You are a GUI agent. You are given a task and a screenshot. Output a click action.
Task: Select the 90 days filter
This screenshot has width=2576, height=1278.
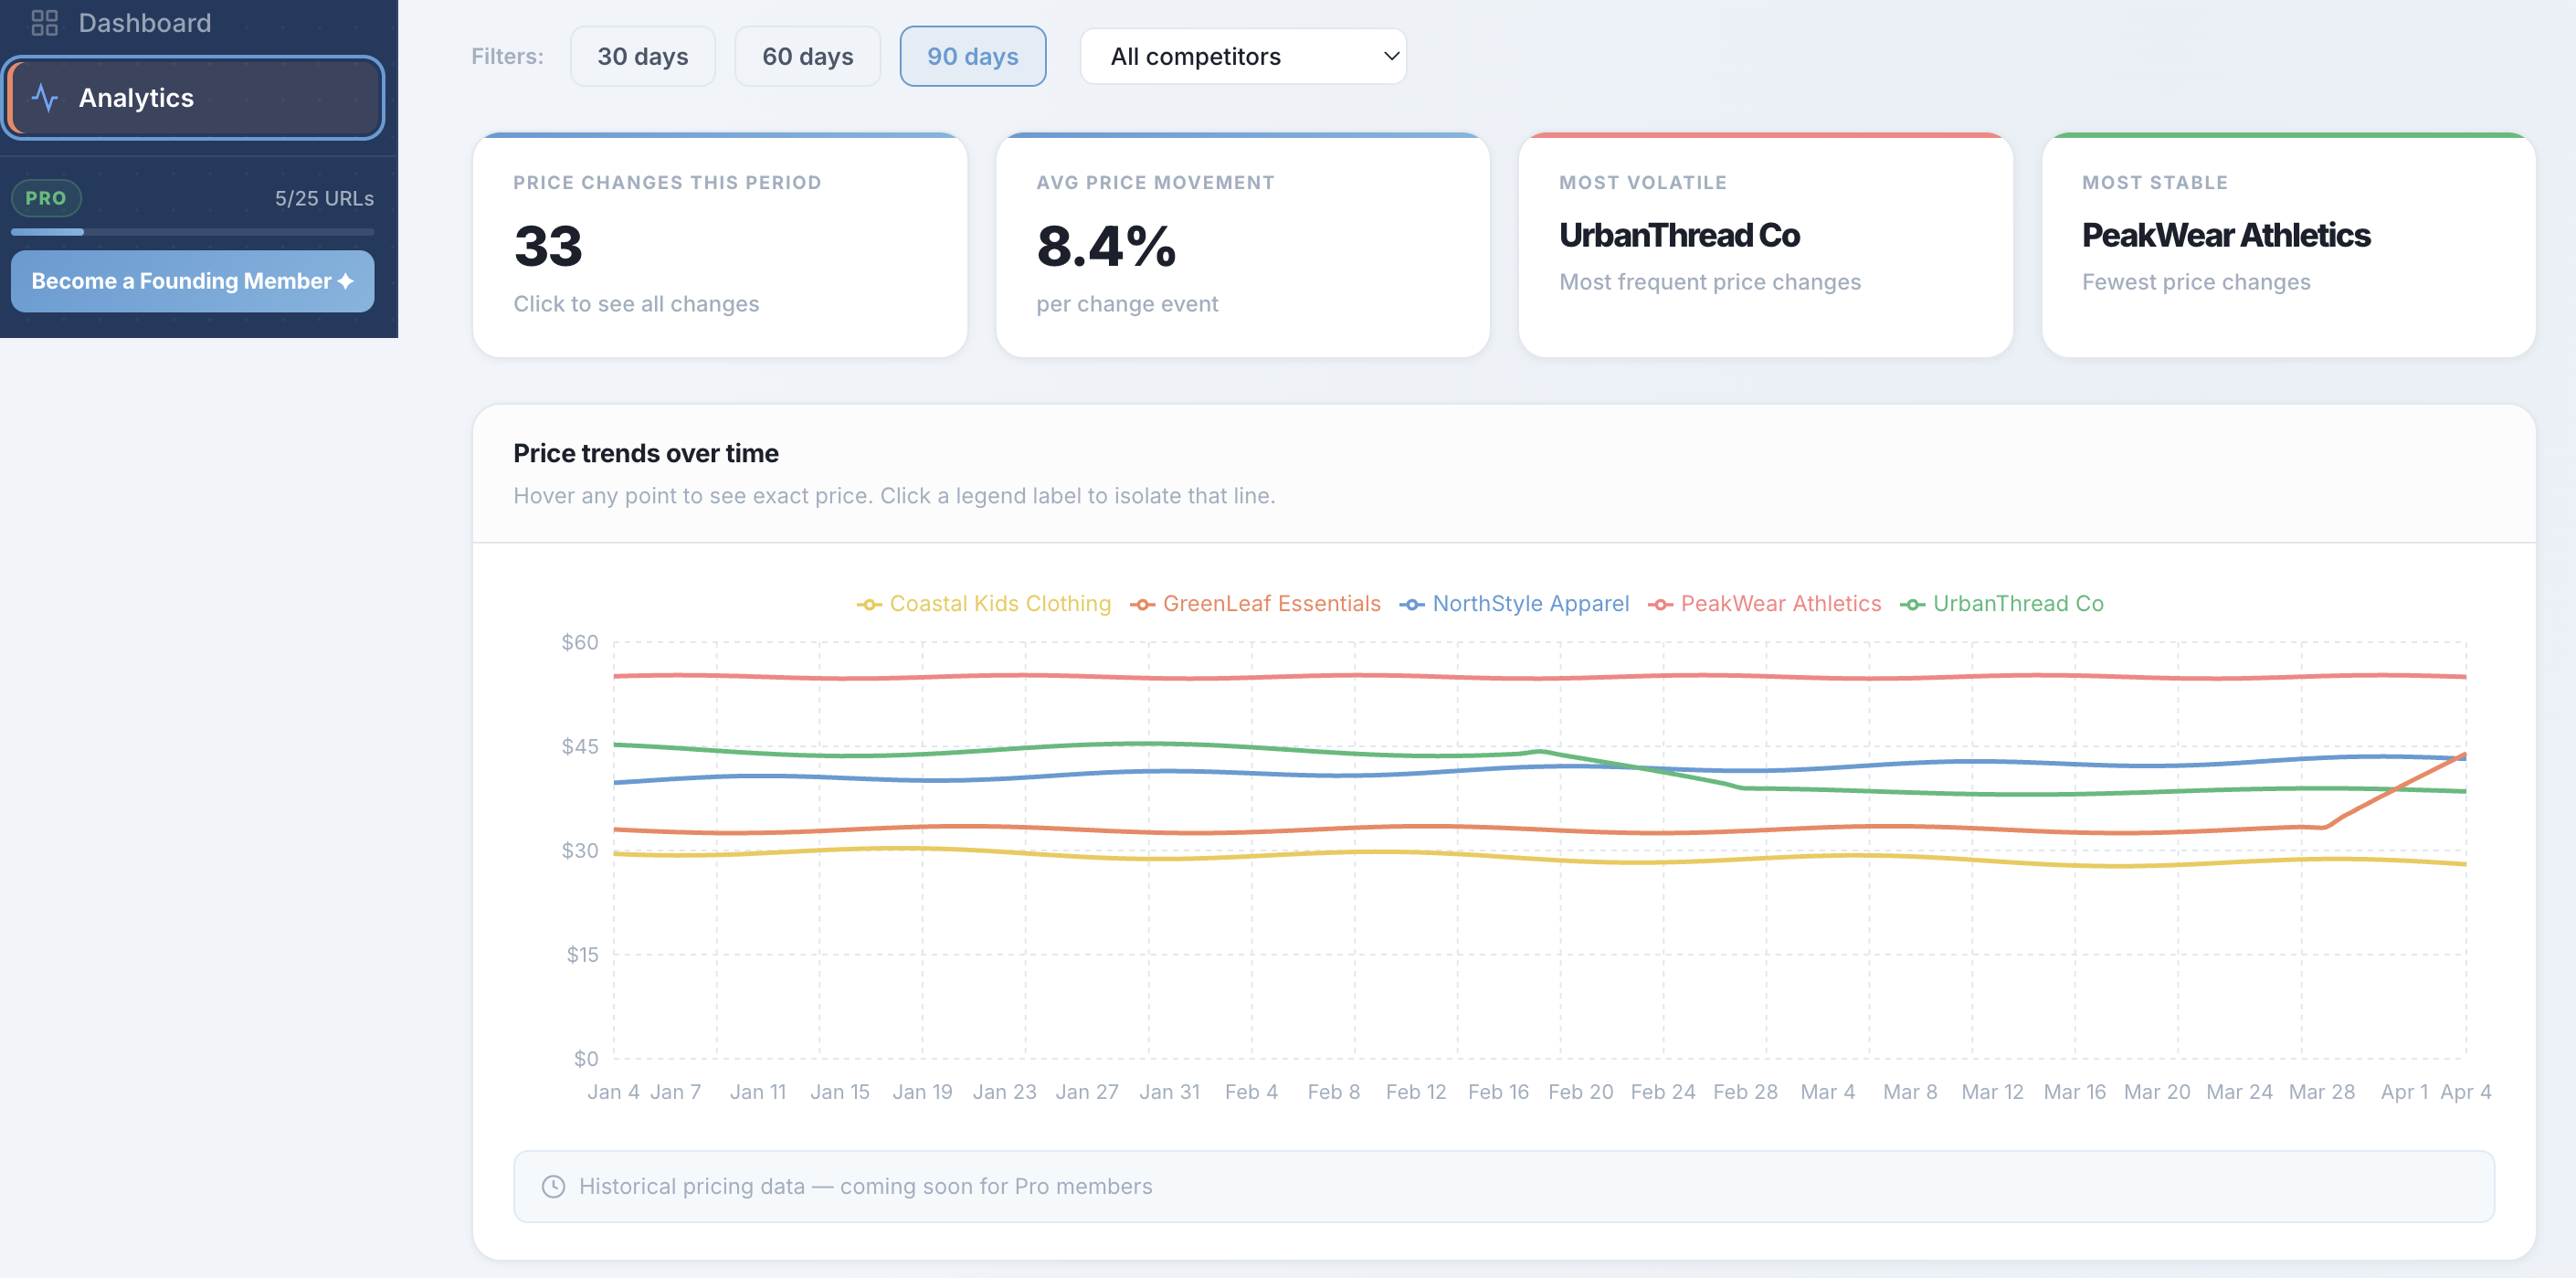pyautogui.click(x=972, y=56)
